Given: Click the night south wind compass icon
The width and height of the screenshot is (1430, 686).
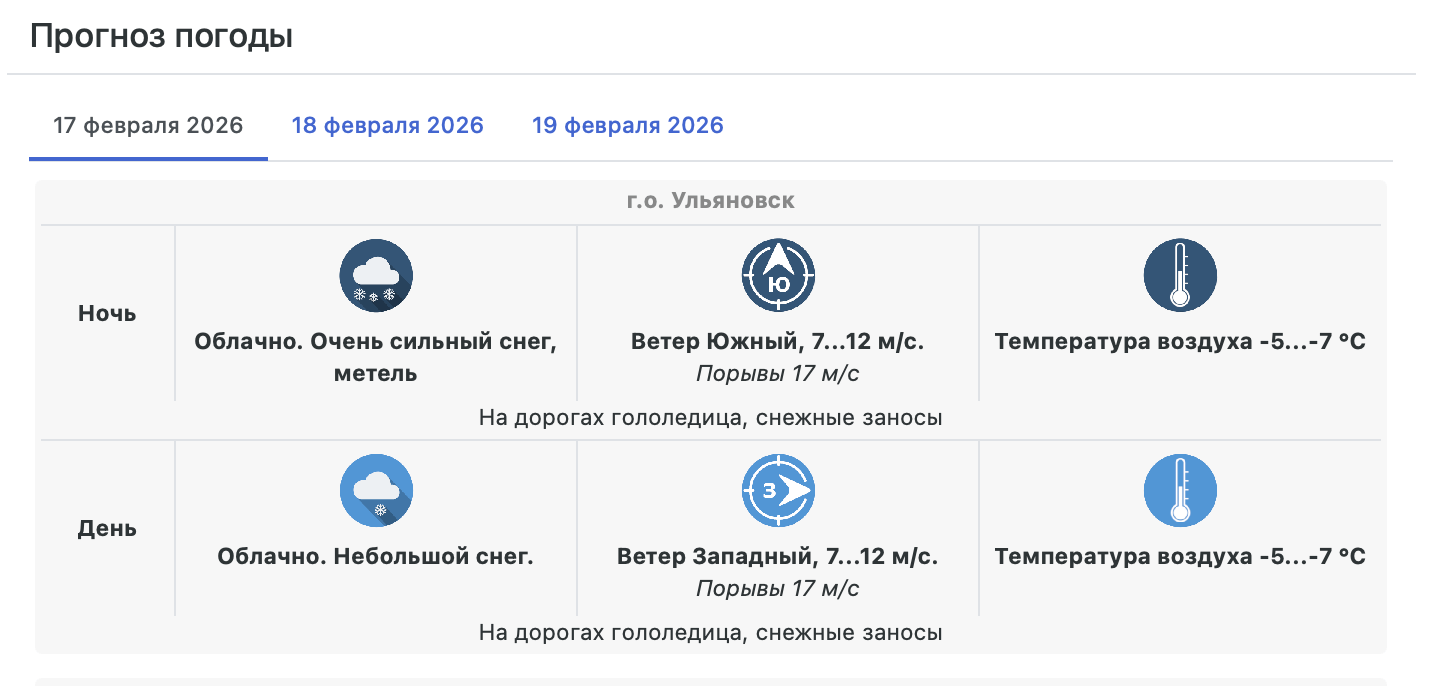Looking at the screenshot, I should point(778,276).
